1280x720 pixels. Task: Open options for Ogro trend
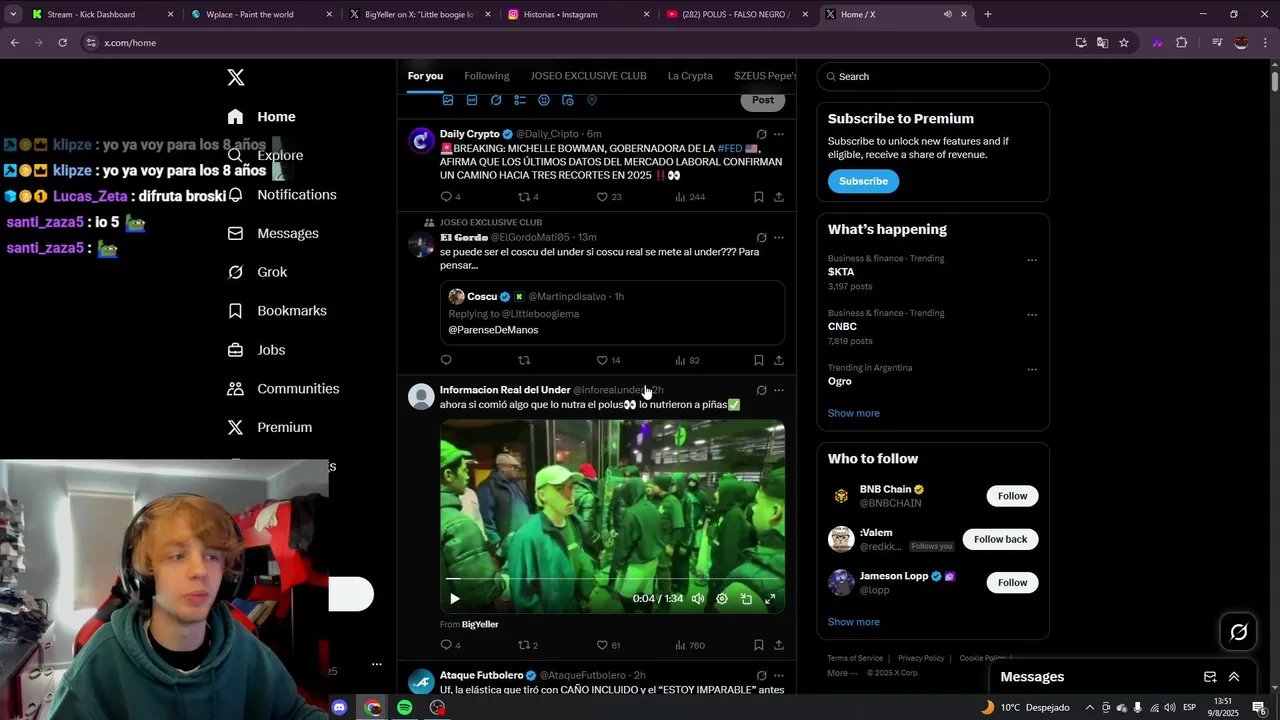tap(1032, 369)
